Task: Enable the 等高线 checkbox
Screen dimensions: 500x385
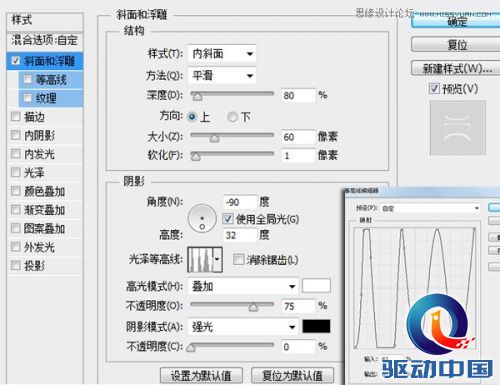Action: coord(27,79)
